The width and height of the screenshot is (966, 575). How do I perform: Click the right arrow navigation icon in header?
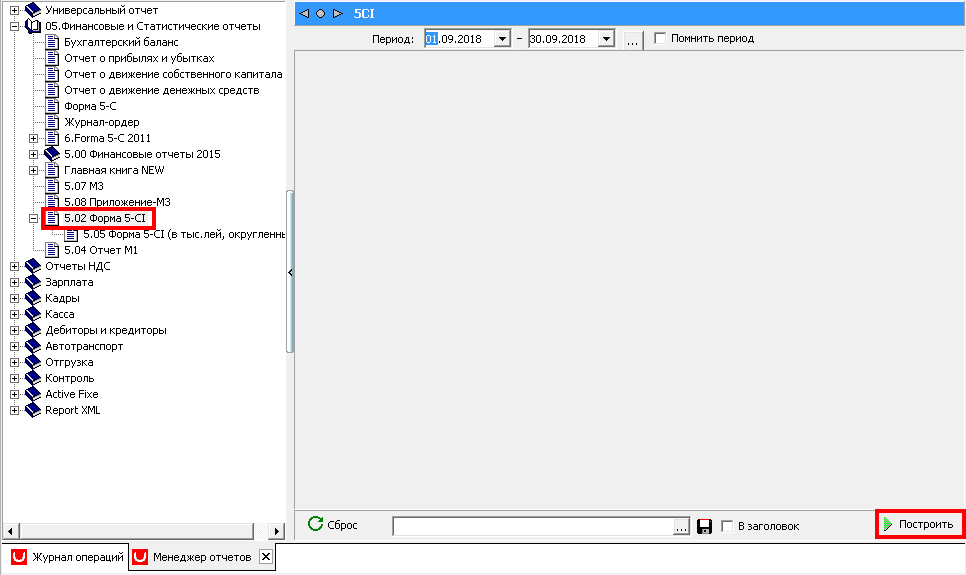click(x=338, y=14)
